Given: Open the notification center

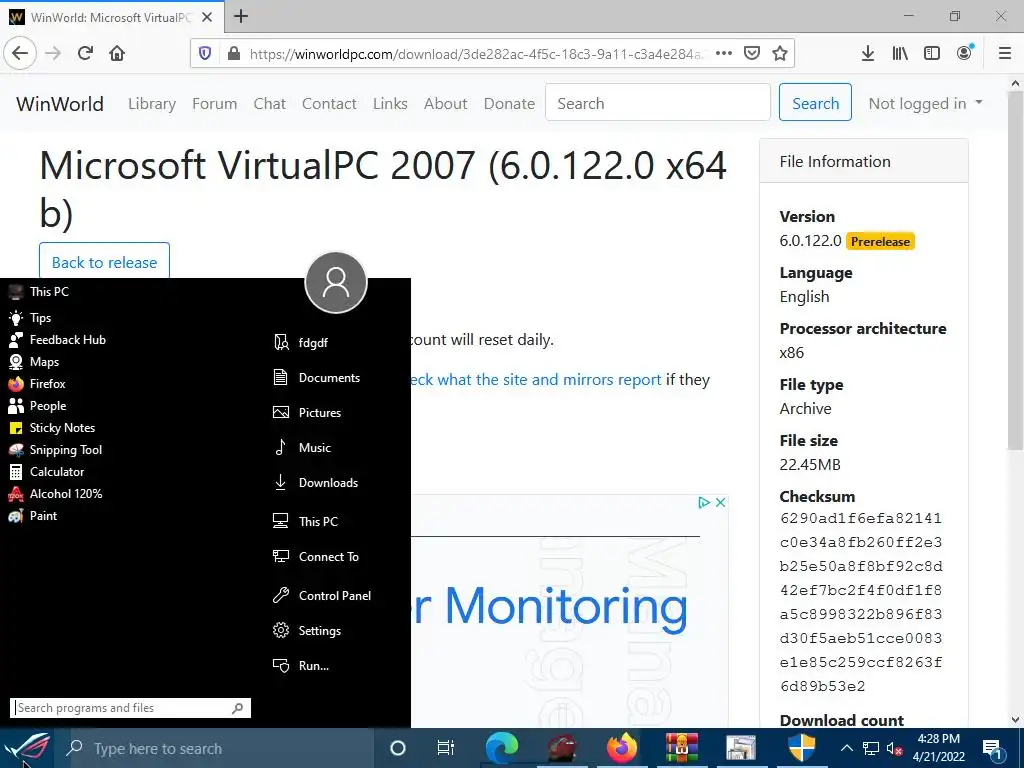Looking at the screenshot, I should 993,748.
